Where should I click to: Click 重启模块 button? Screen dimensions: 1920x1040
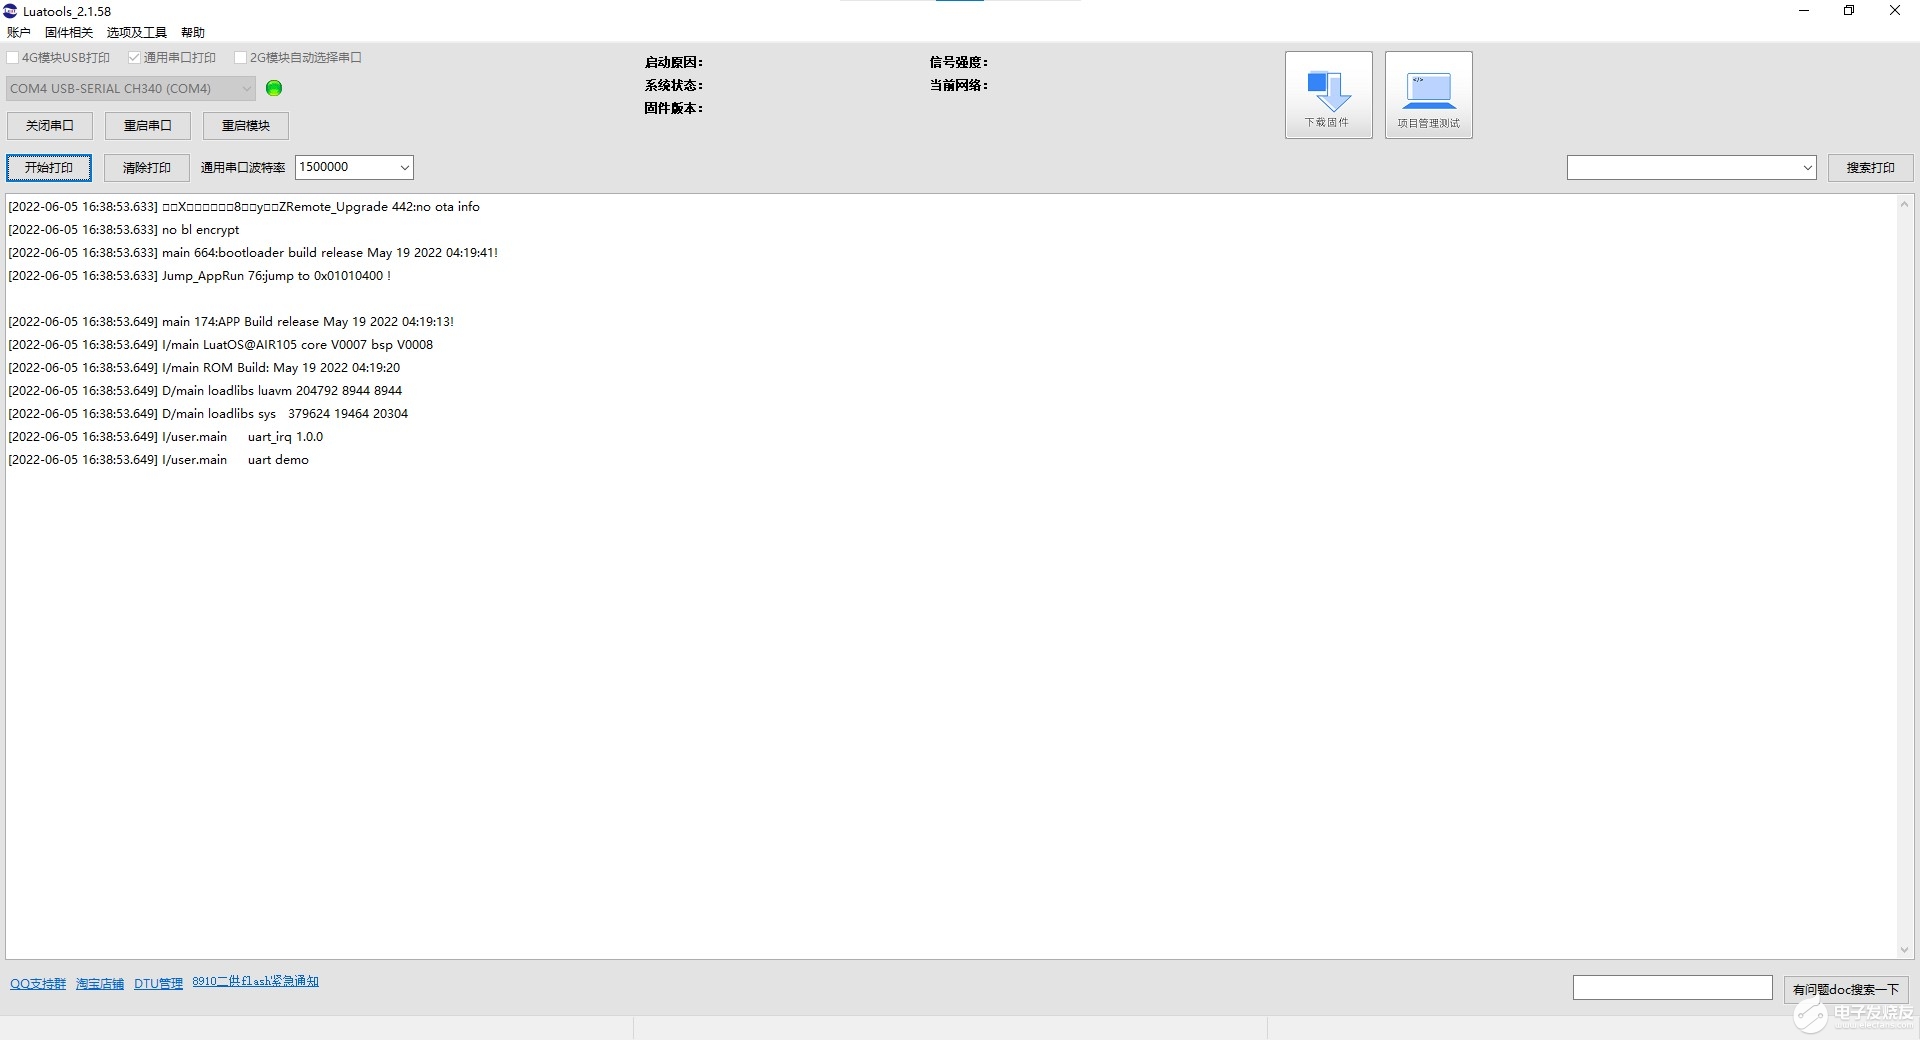[x=246, y=125]
